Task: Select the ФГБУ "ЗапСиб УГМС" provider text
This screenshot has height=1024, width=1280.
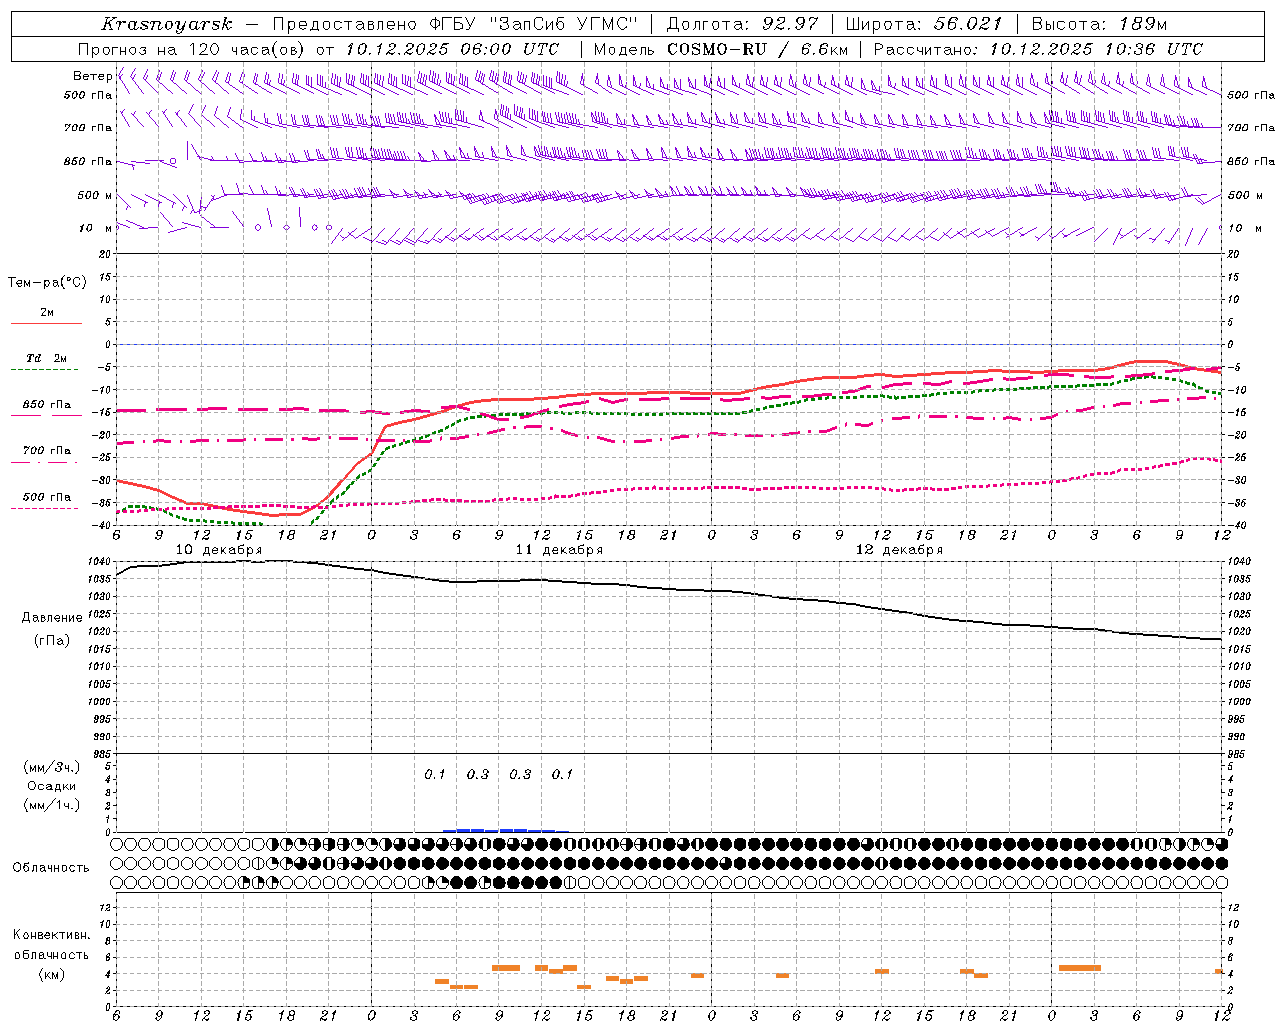Action: (534, 24)
